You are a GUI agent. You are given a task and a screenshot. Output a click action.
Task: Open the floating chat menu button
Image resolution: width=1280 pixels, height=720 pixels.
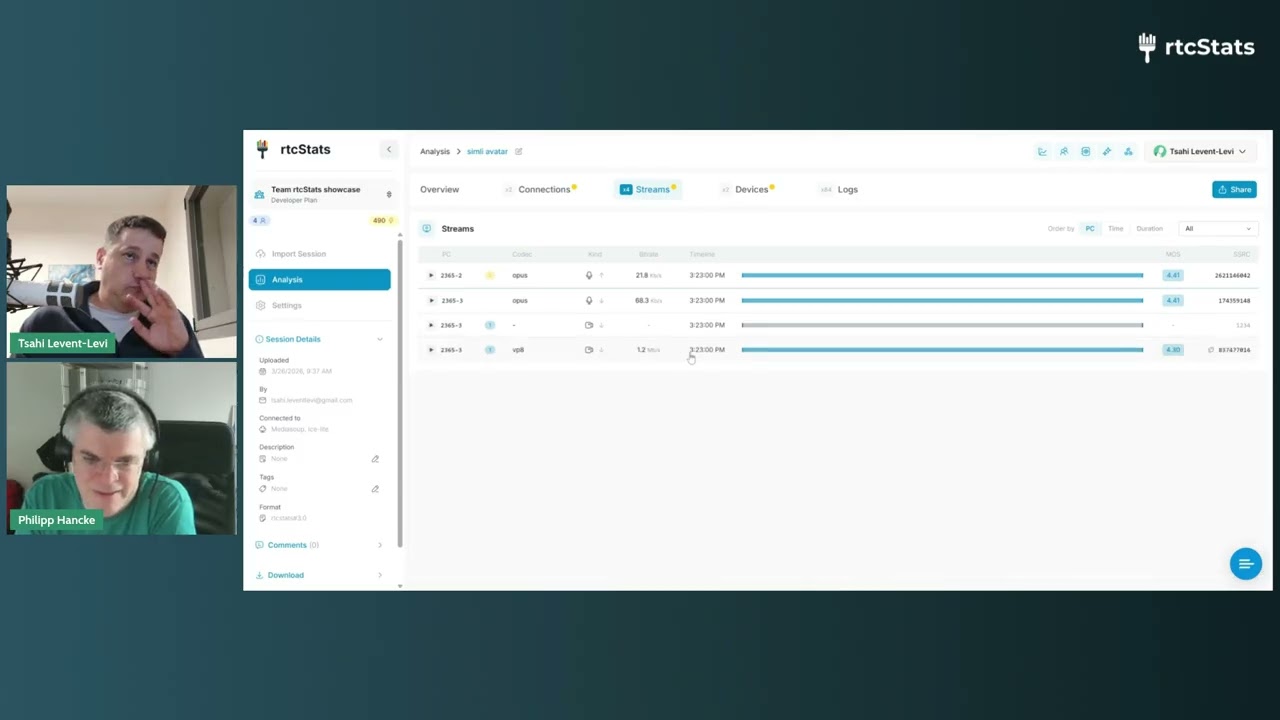coord(1246,564)
